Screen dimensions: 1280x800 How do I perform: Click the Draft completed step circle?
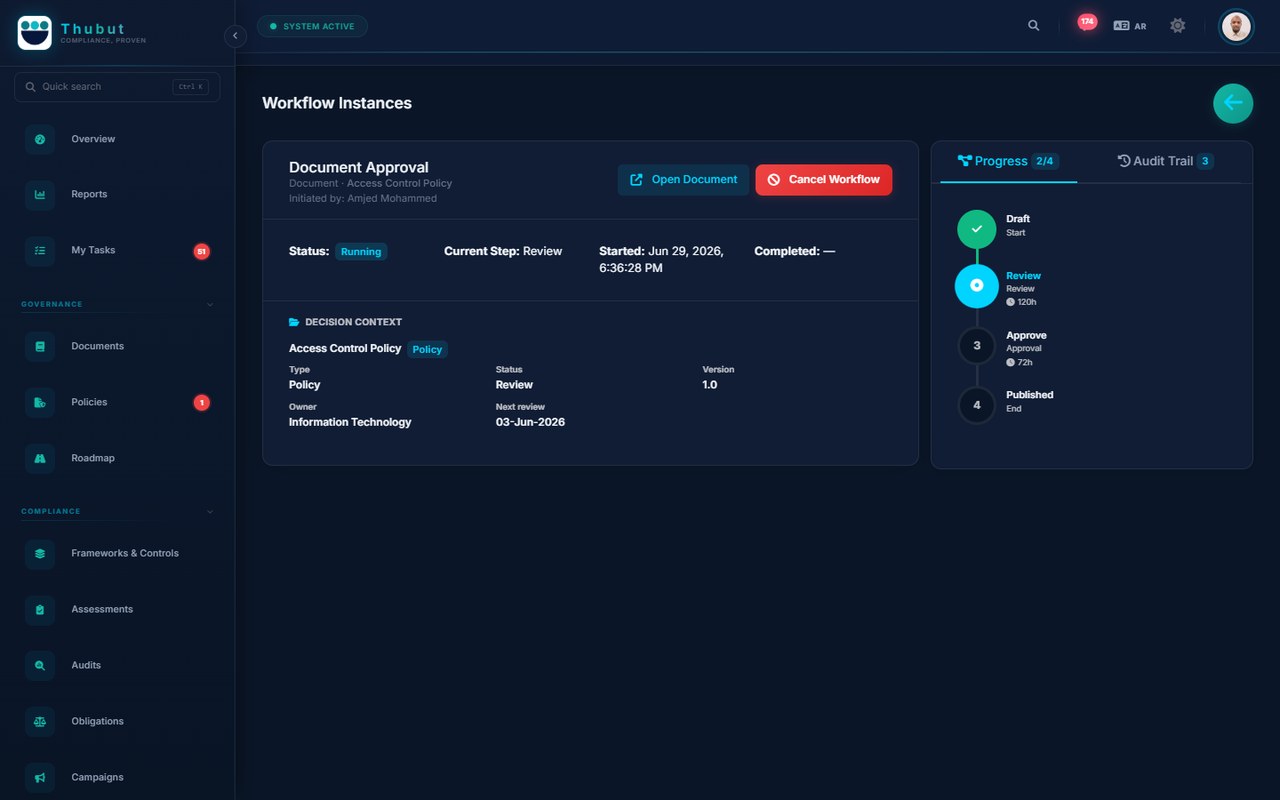[x=977, y=229]
